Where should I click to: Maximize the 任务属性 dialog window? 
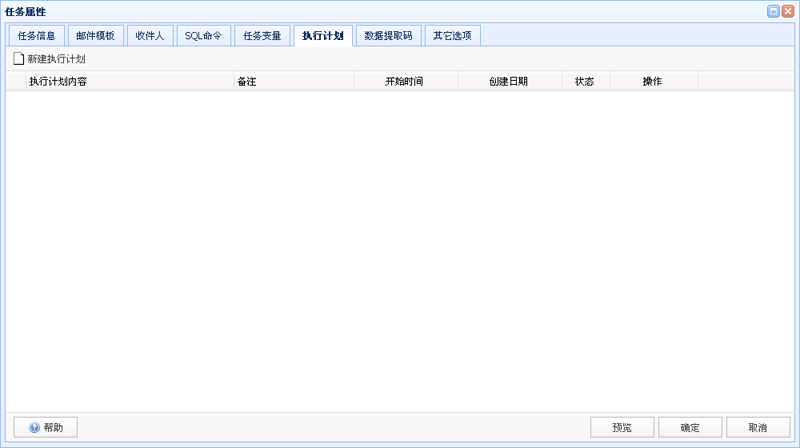(x=773, y=11)
